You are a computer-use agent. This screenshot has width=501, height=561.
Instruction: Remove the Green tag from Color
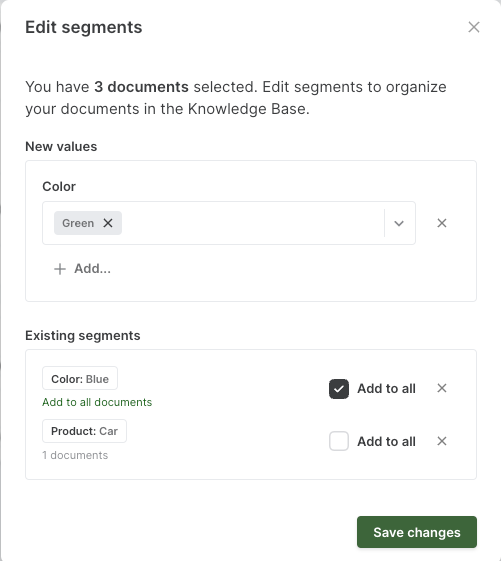click(108, 223)
